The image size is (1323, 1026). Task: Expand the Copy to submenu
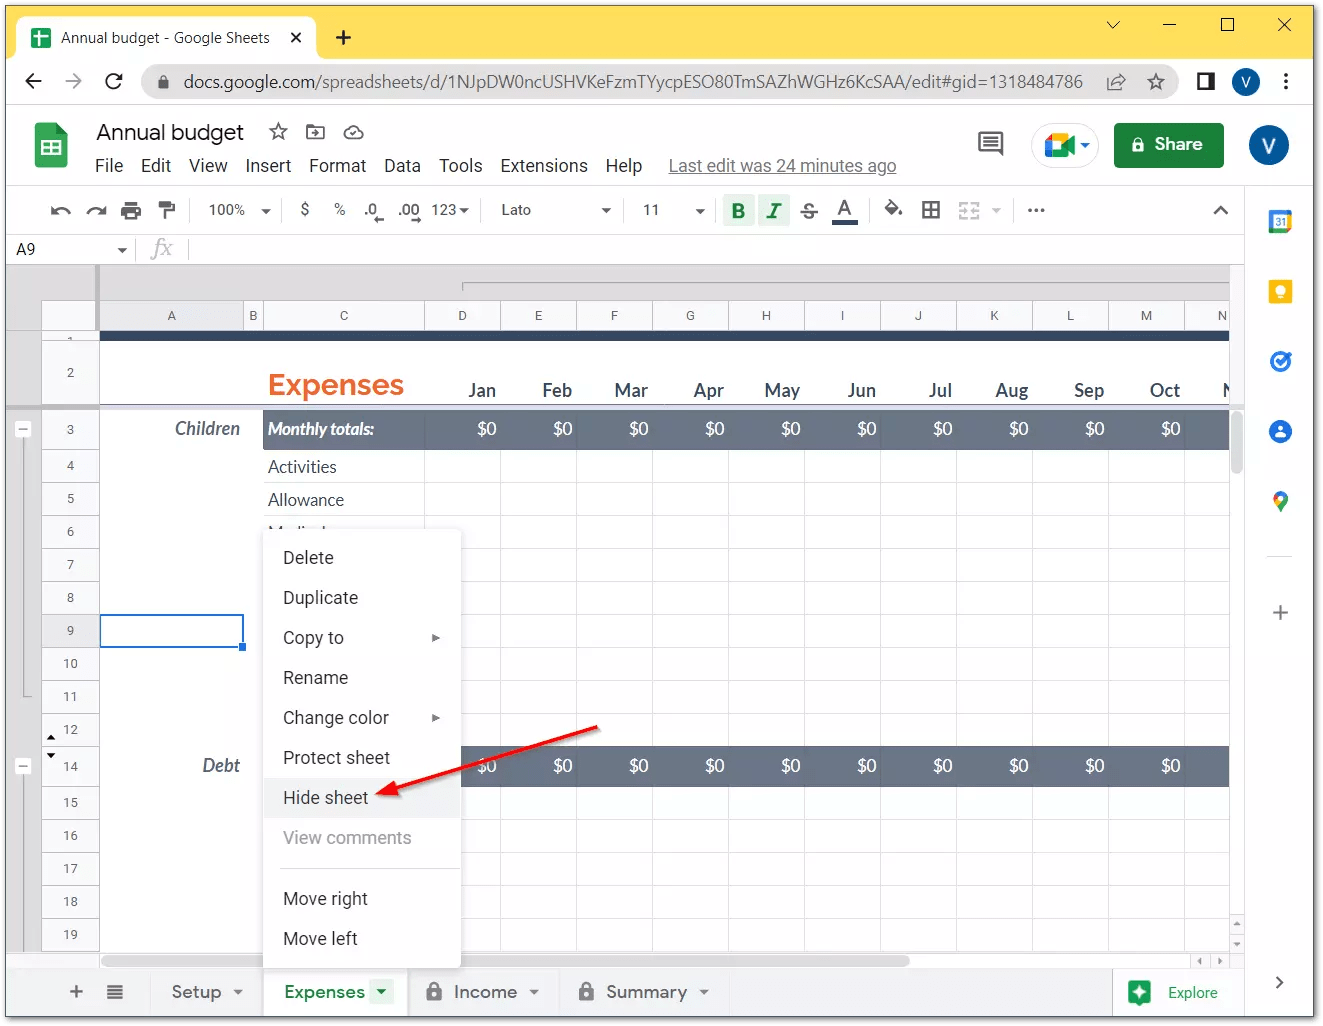[312, 637]
